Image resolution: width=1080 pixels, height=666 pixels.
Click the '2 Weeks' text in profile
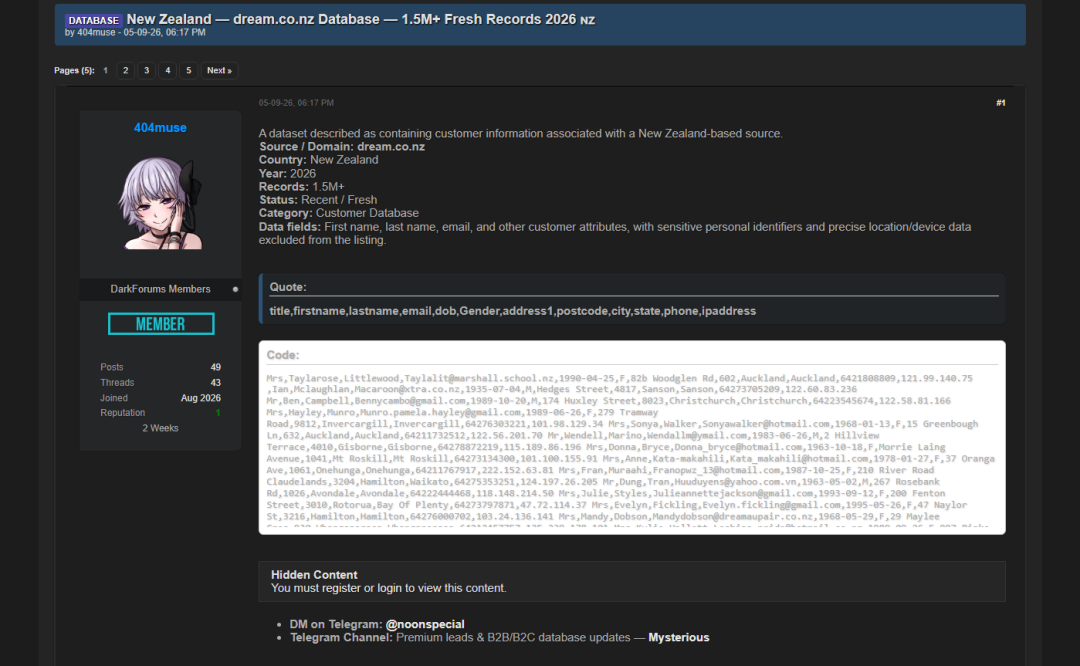[160, 428]
